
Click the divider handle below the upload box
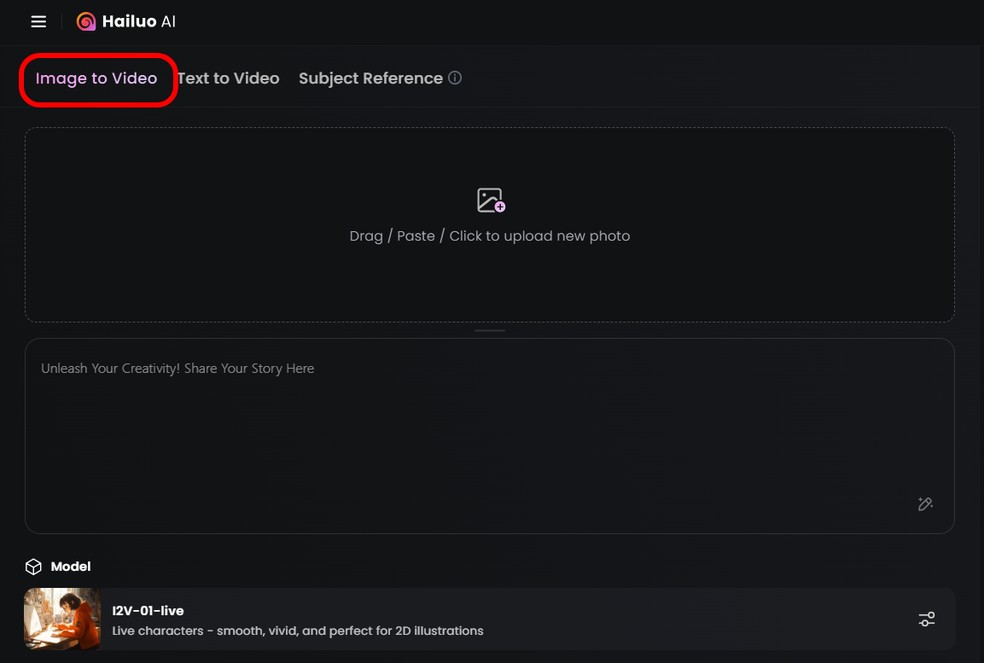tap(490, 330)
